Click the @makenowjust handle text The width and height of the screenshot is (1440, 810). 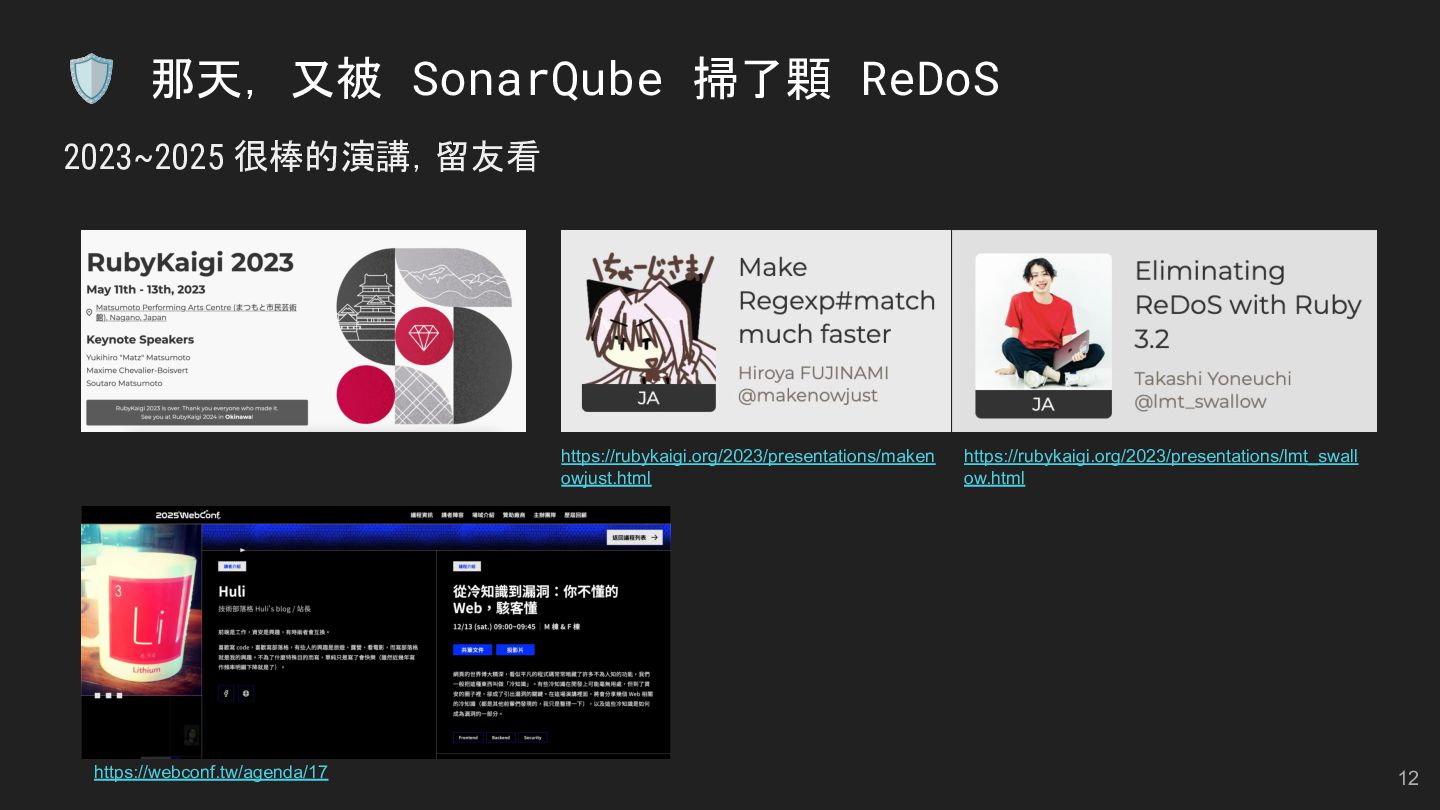click(x=808, y=395)
